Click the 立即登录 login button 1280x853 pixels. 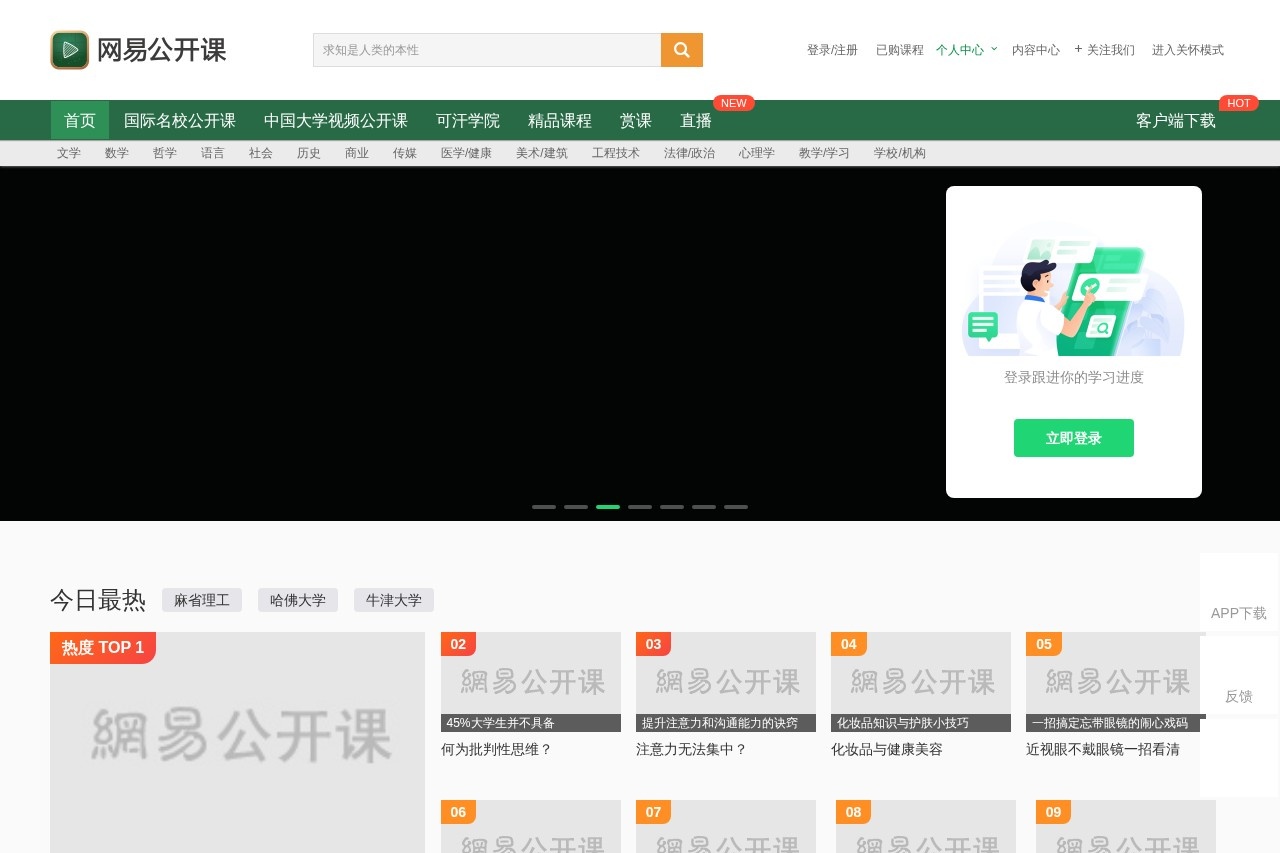coord(1073,437)
